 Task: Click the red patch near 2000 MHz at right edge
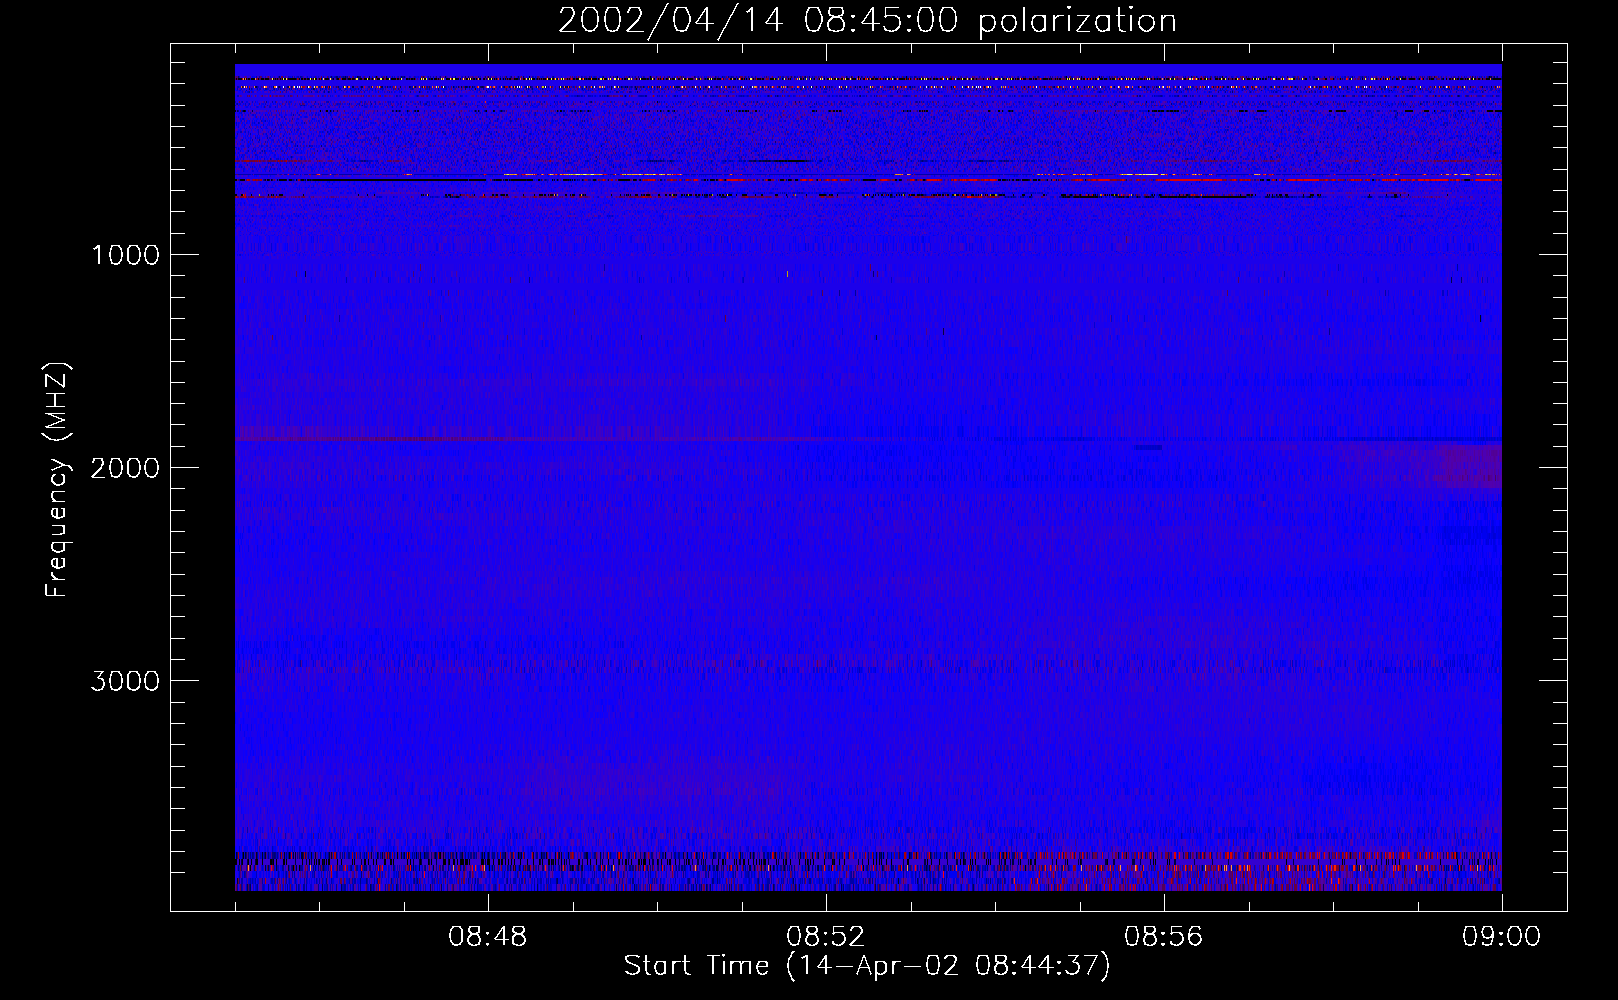coord(1467,466)
